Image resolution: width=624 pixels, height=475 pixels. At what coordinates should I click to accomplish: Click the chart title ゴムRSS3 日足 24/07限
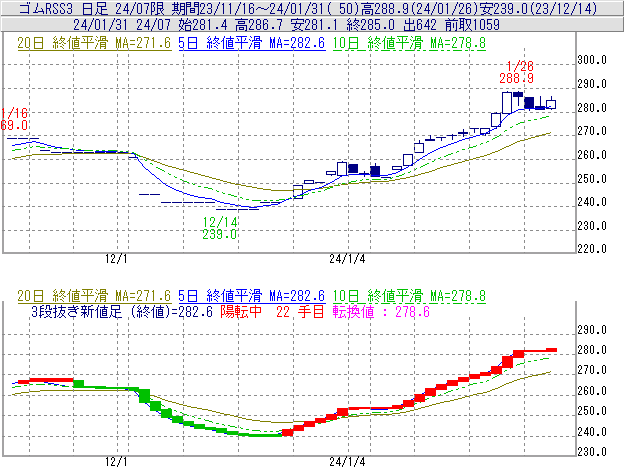click(x=92, y=8)
